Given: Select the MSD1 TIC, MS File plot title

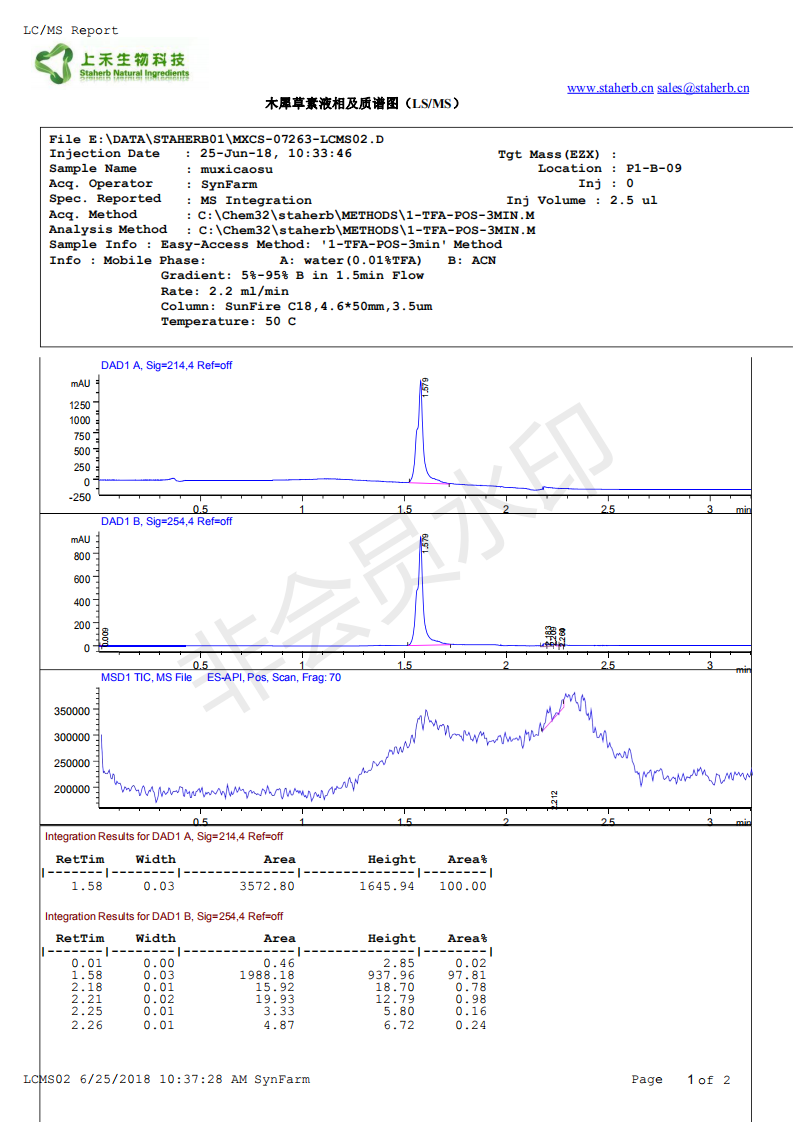Looking at the screenshot, I should click(220, 677).
